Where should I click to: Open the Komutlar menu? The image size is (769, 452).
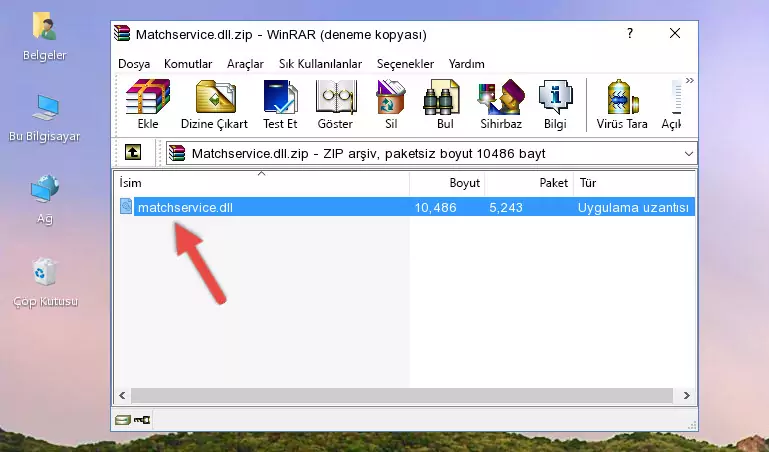188,64
